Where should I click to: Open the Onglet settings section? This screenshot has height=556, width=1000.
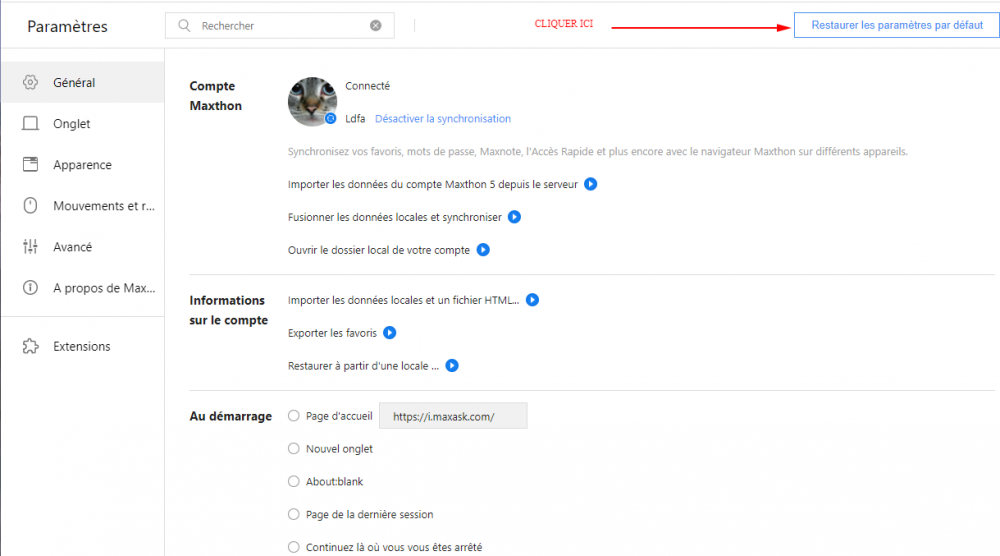(72, 124)
